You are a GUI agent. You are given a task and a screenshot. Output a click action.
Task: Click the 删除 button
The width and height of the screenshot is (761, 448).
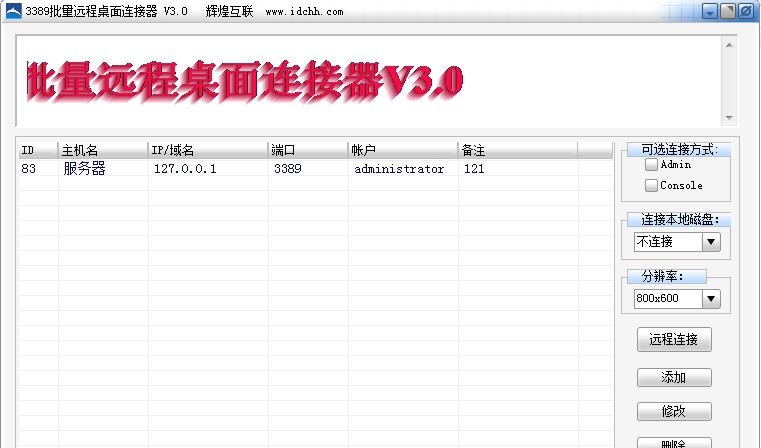674,443
